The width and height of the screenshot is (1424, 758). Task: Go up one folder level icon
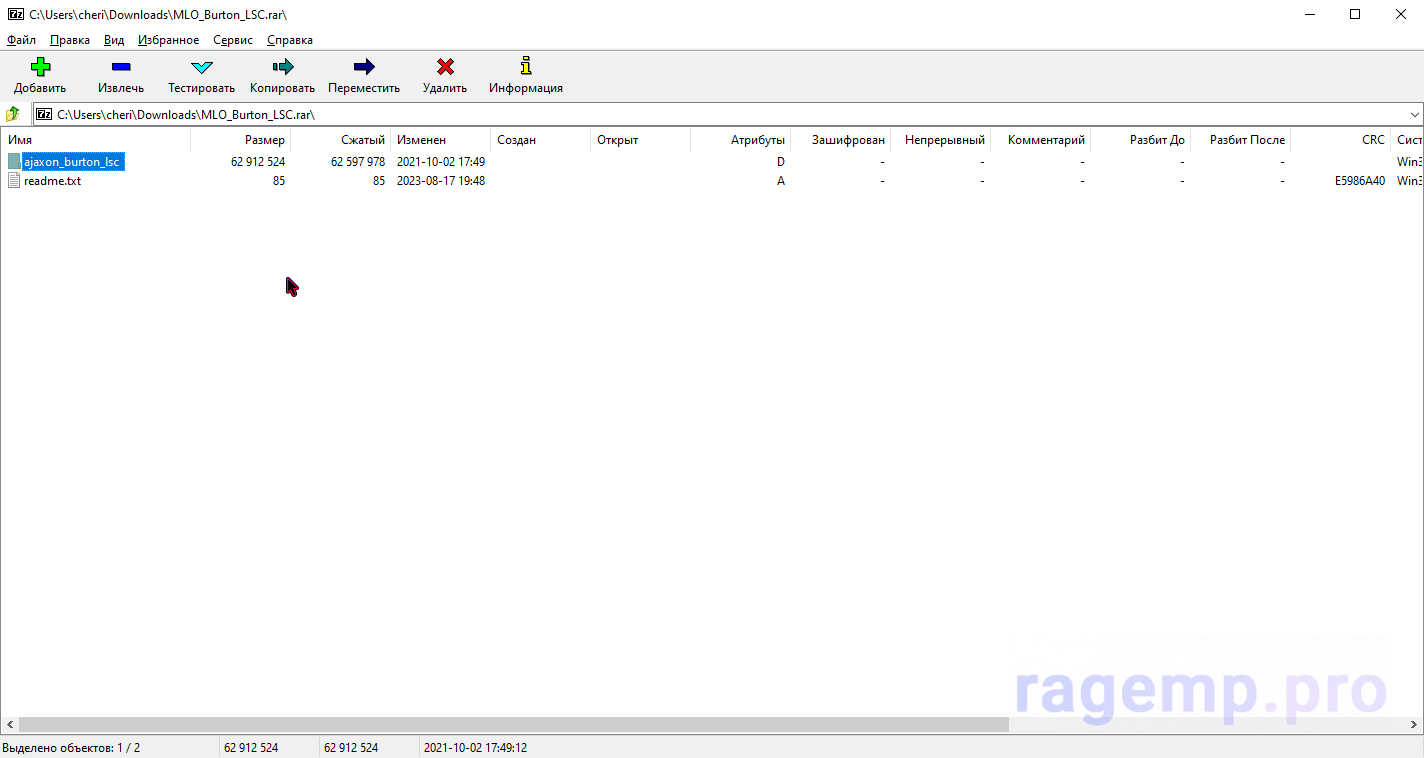[13, 114]
